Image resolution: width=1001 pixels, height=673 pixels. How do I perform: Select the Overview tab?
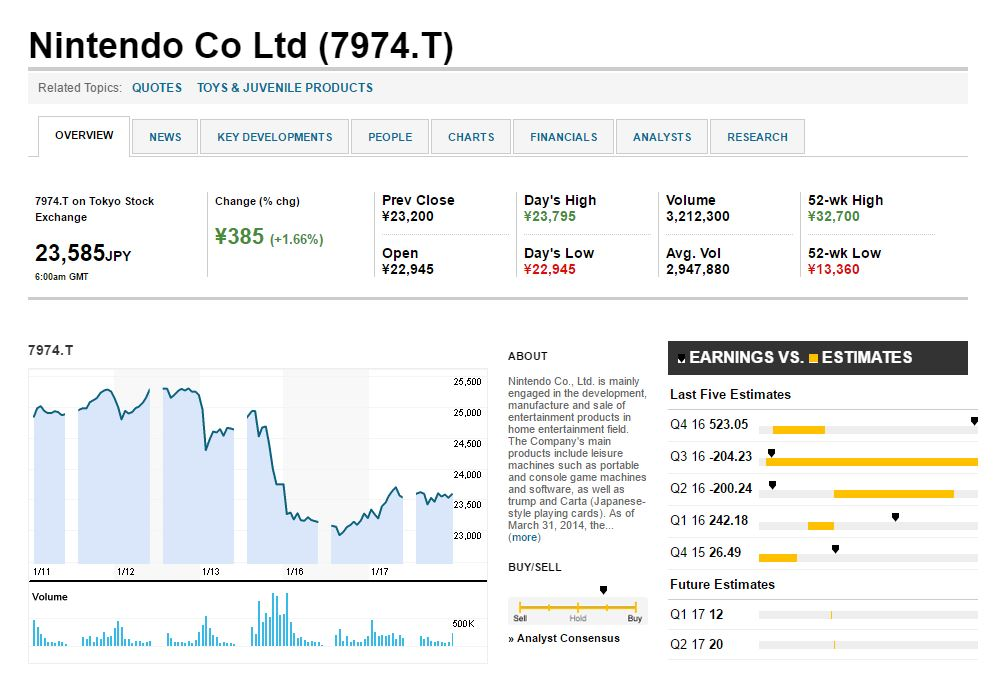coord(84,136)
